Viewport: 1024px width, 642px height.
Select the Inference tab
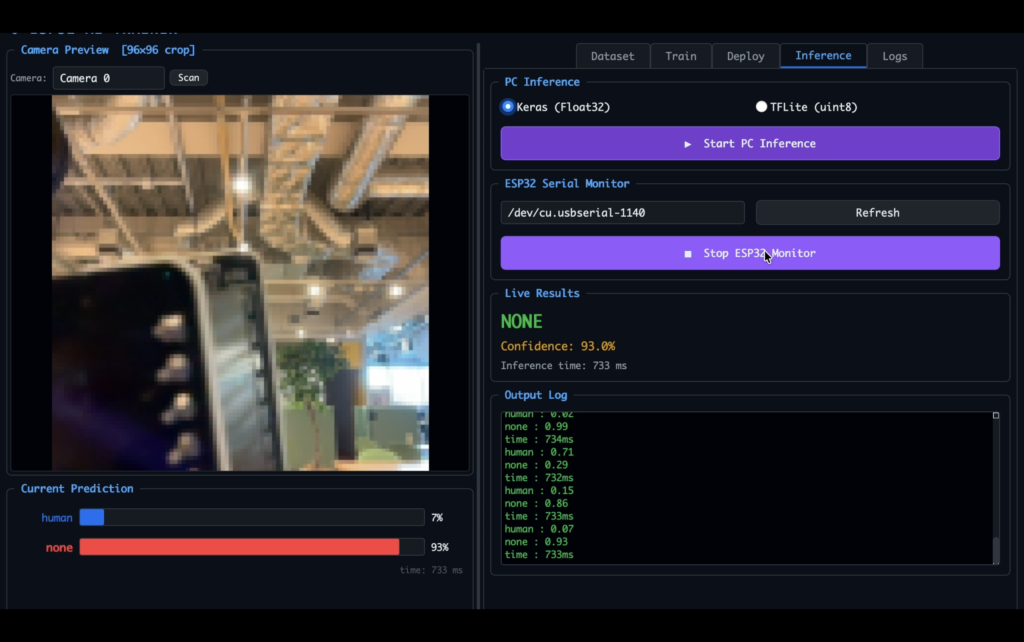tap(823, 56)
